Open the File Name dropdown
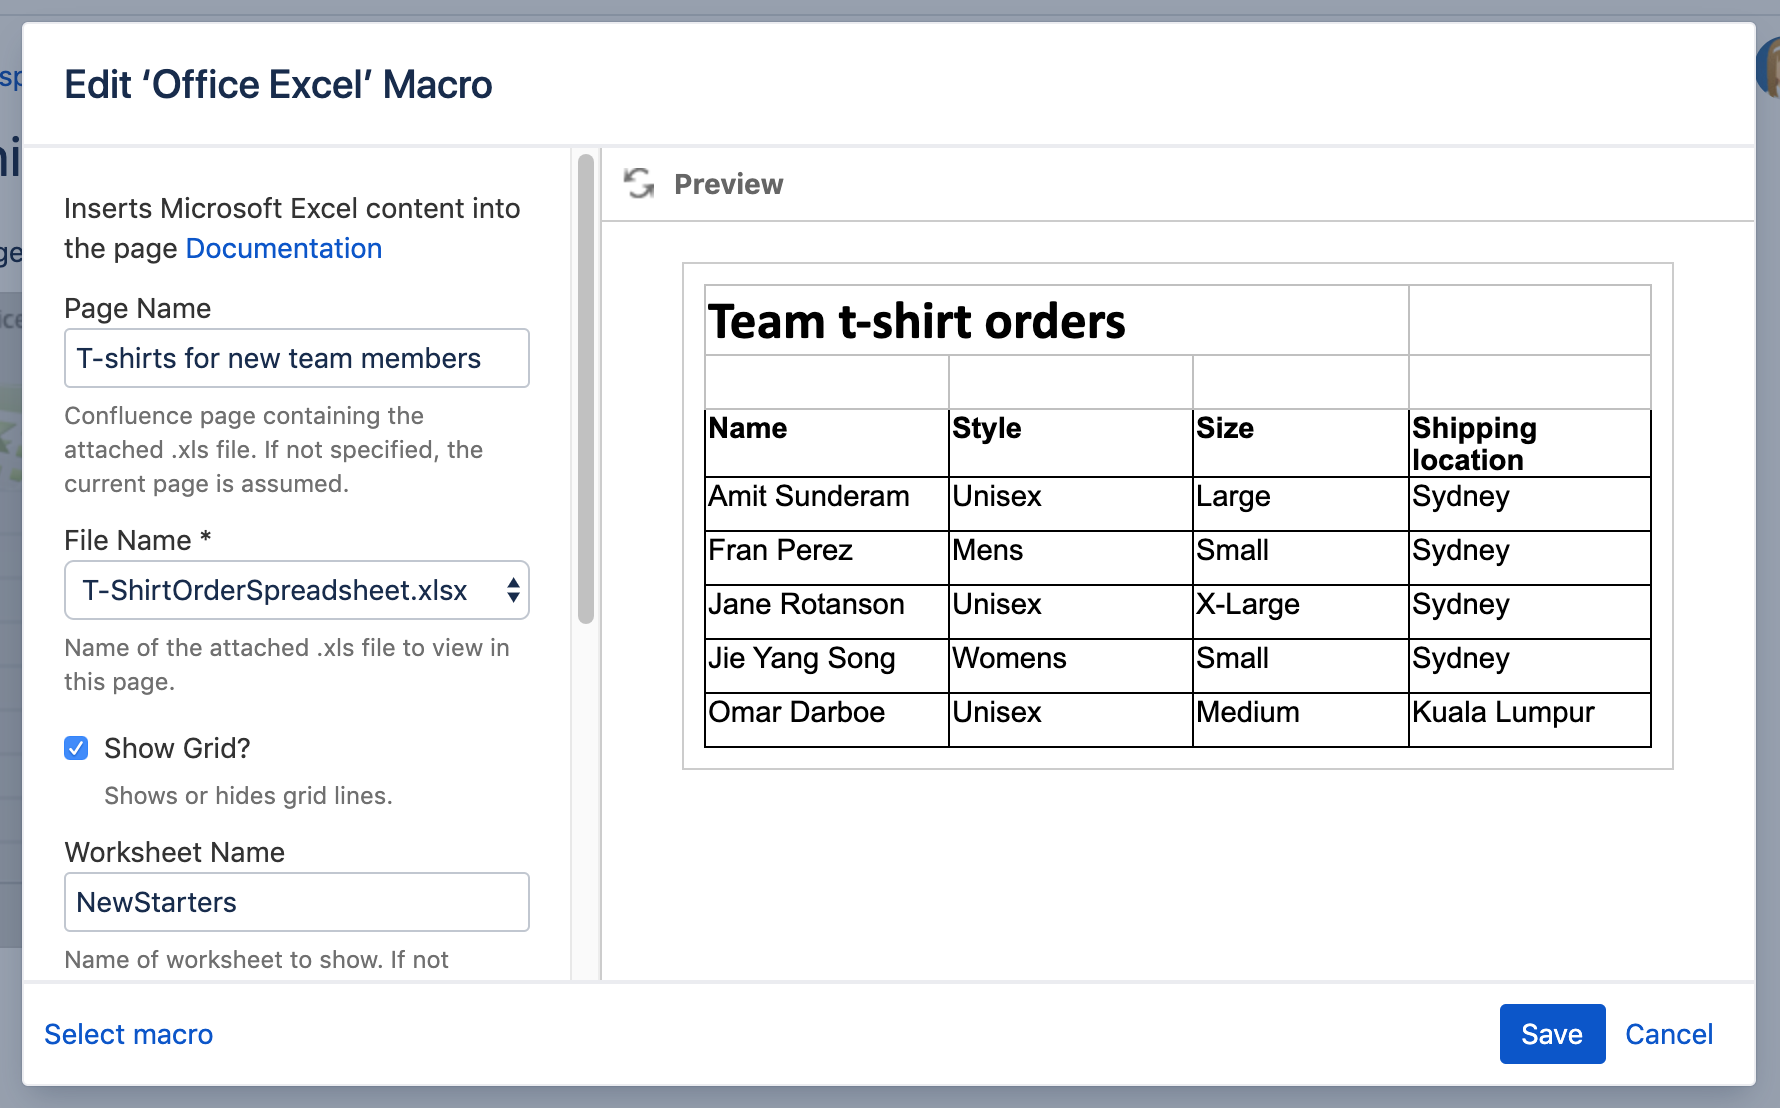The image size is (1780, 1108). (x=297, y=590)
